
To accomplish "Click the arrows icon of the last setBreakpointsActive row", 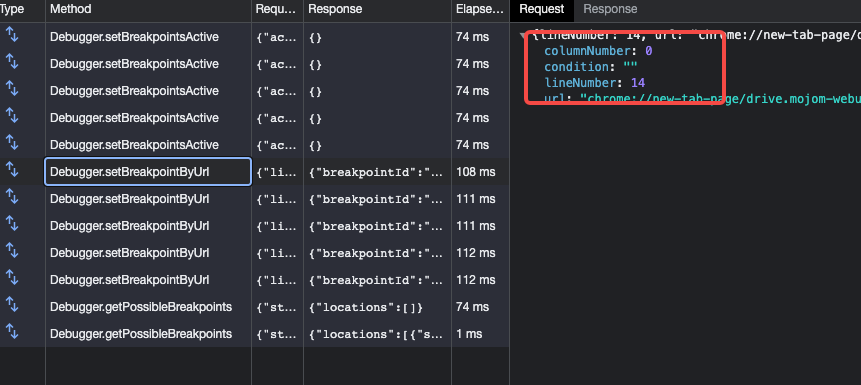I will click(x=12, y=143).
